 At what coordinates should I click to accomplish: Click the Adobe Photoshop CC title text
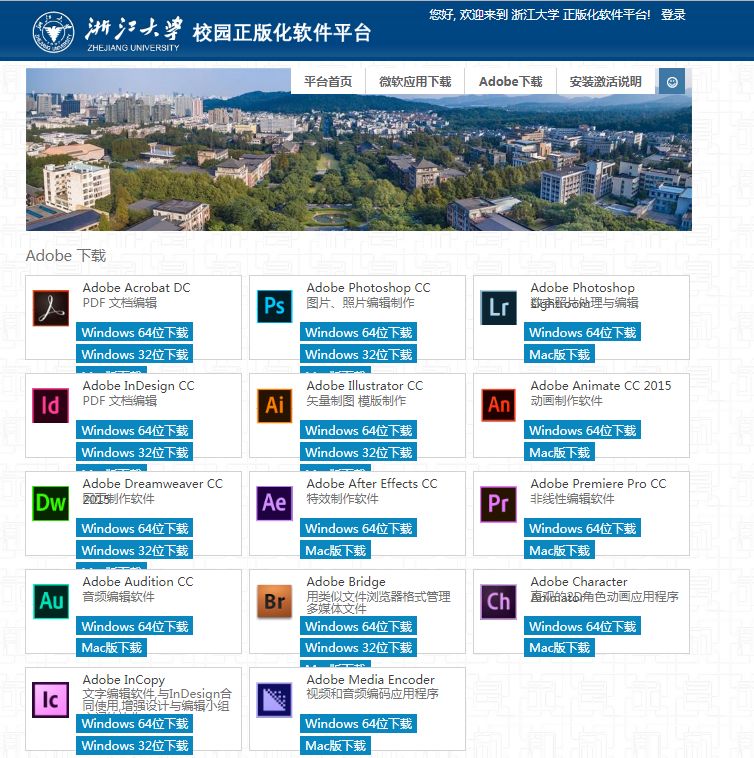(x=368, y=288)
